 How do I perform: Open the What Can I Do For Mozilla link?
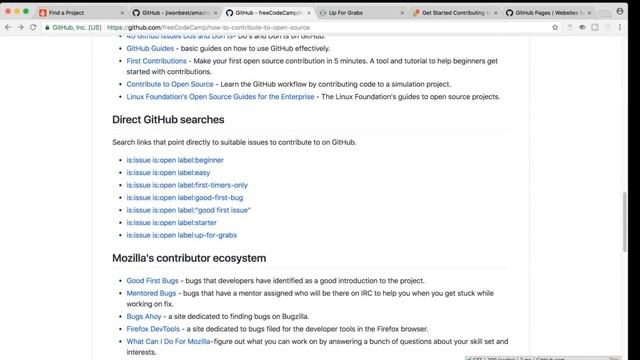168,342
